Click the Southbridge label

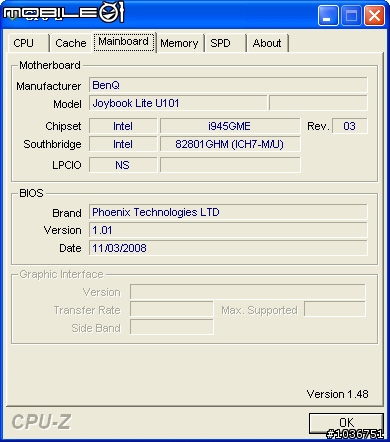point(52,144)
